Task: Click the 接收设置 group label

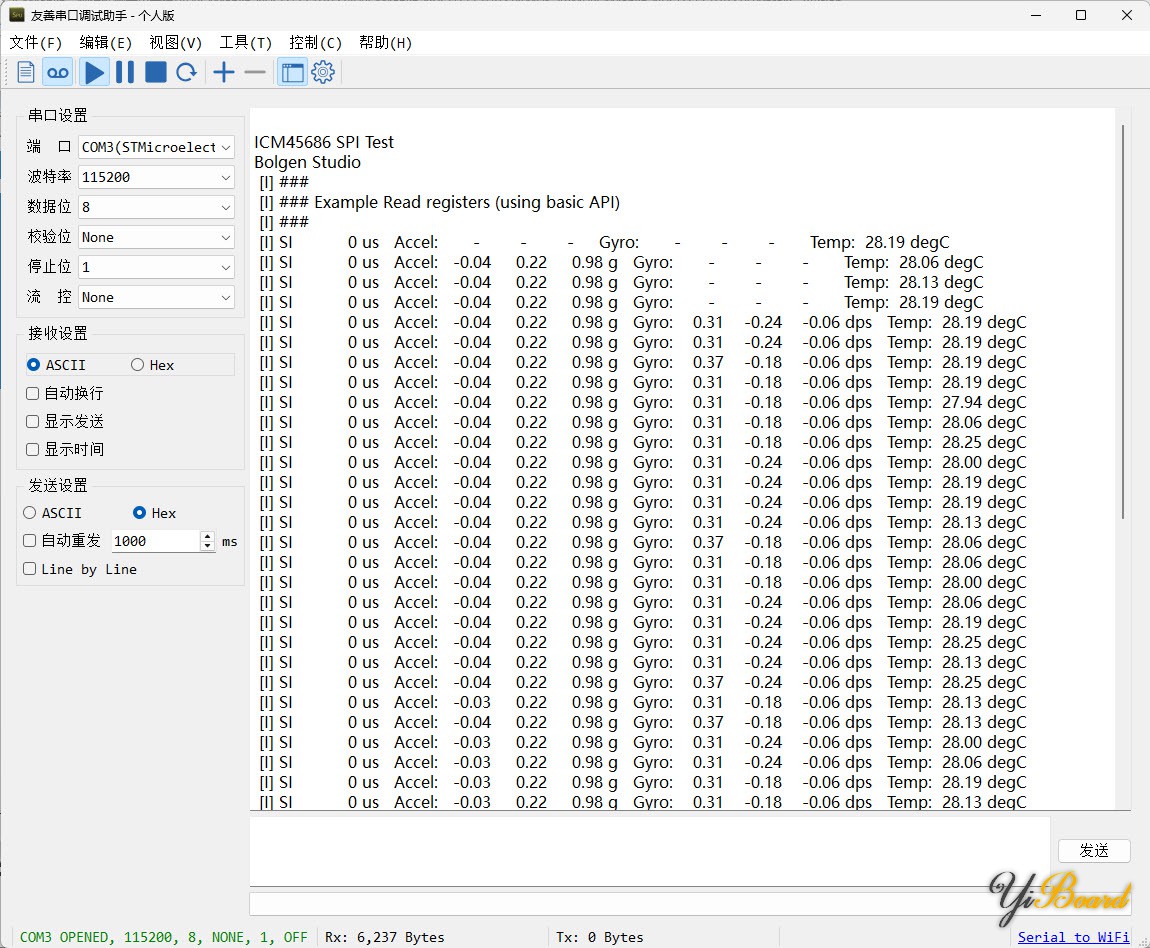Action: 58,334
